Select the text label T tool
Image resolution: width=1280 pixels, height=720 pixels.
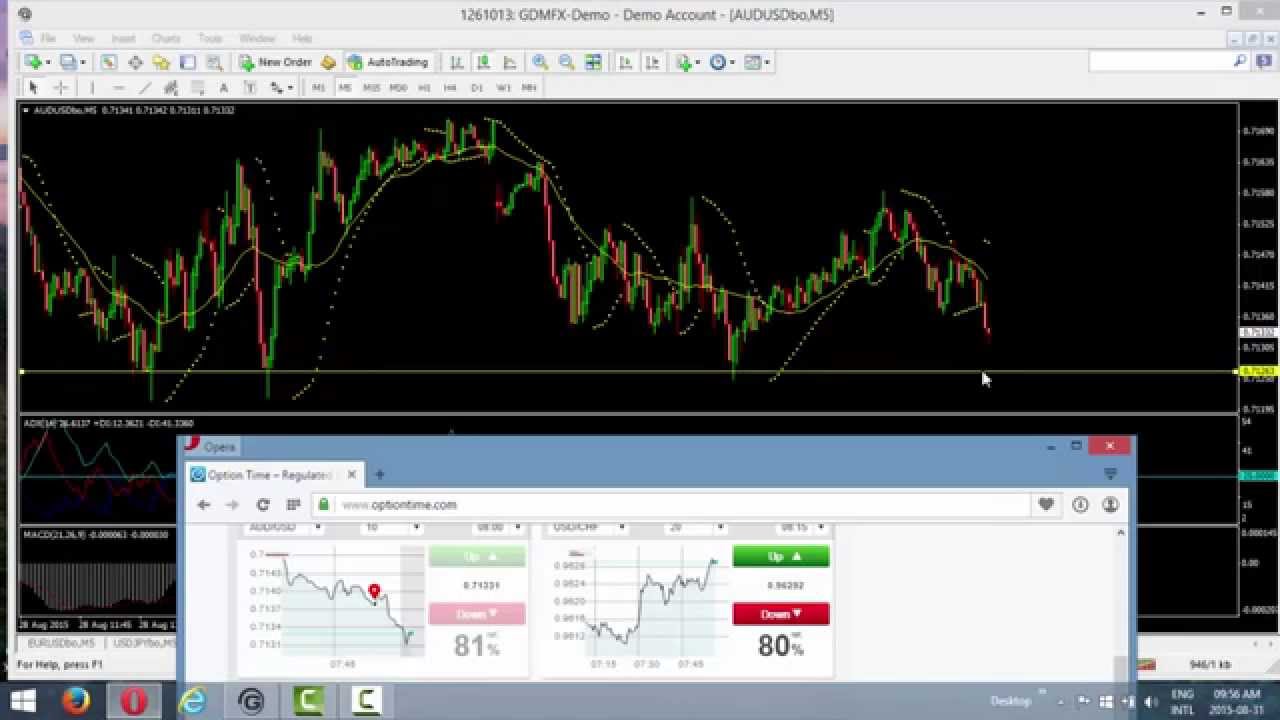point(250,88)
